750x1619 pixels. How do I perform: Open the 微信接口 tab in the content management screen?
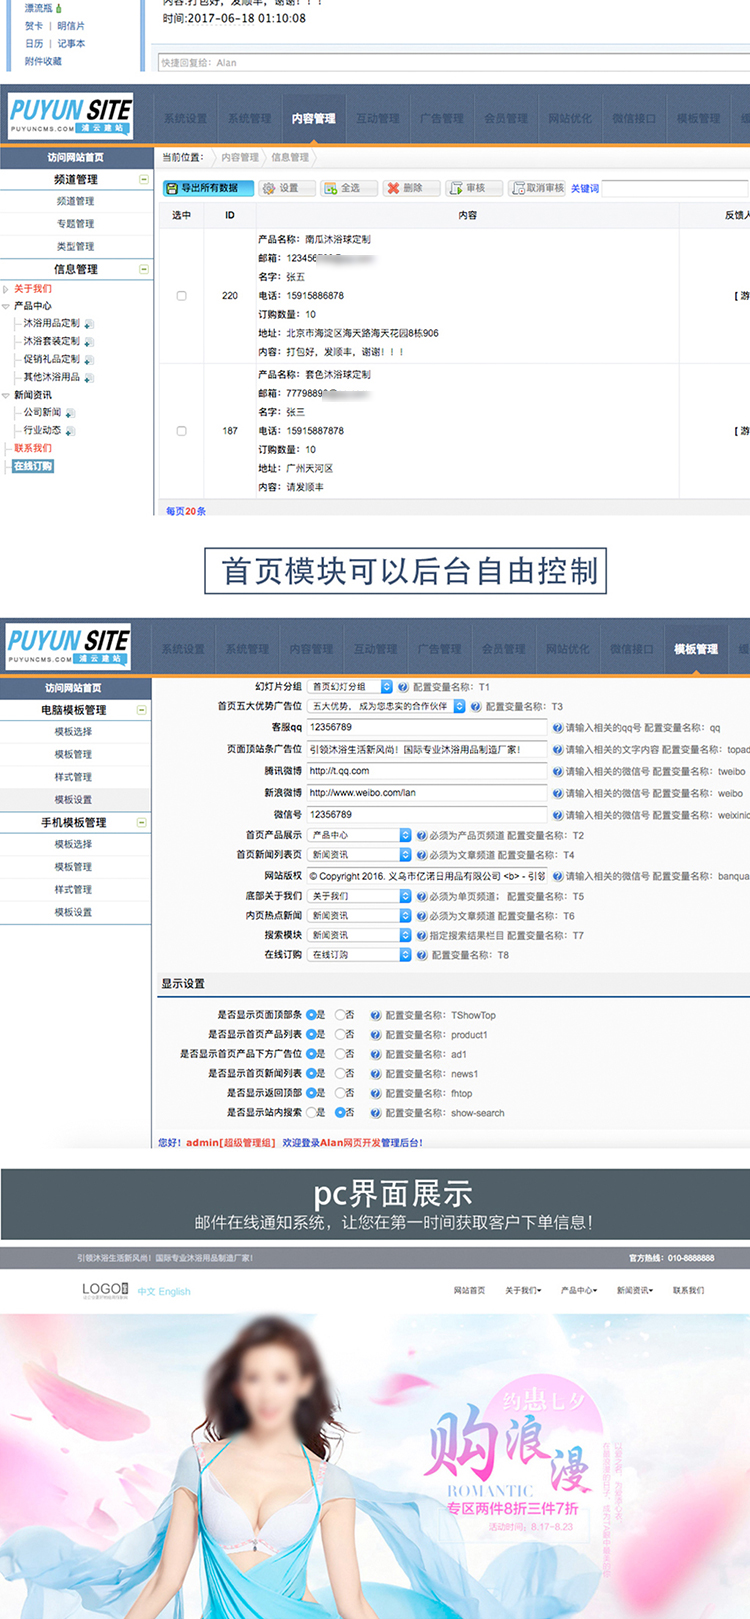[x=634, y=118]
